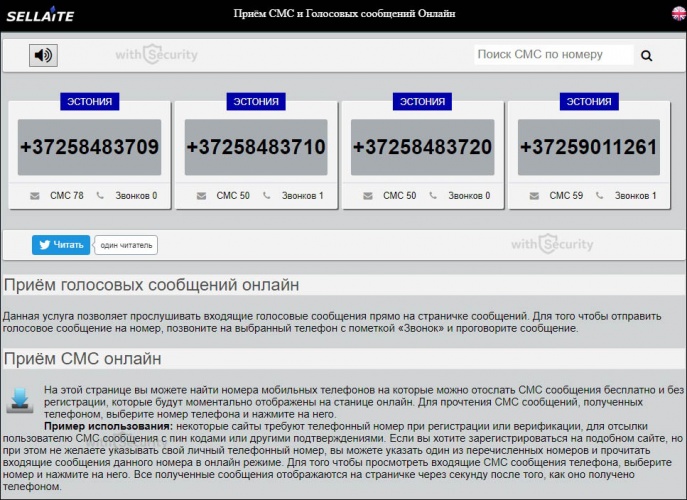The height and width of the screenshot is (500, 687).
Task: Click the ЭСТОНИЯ label on first card
Action: coord(89,101)
